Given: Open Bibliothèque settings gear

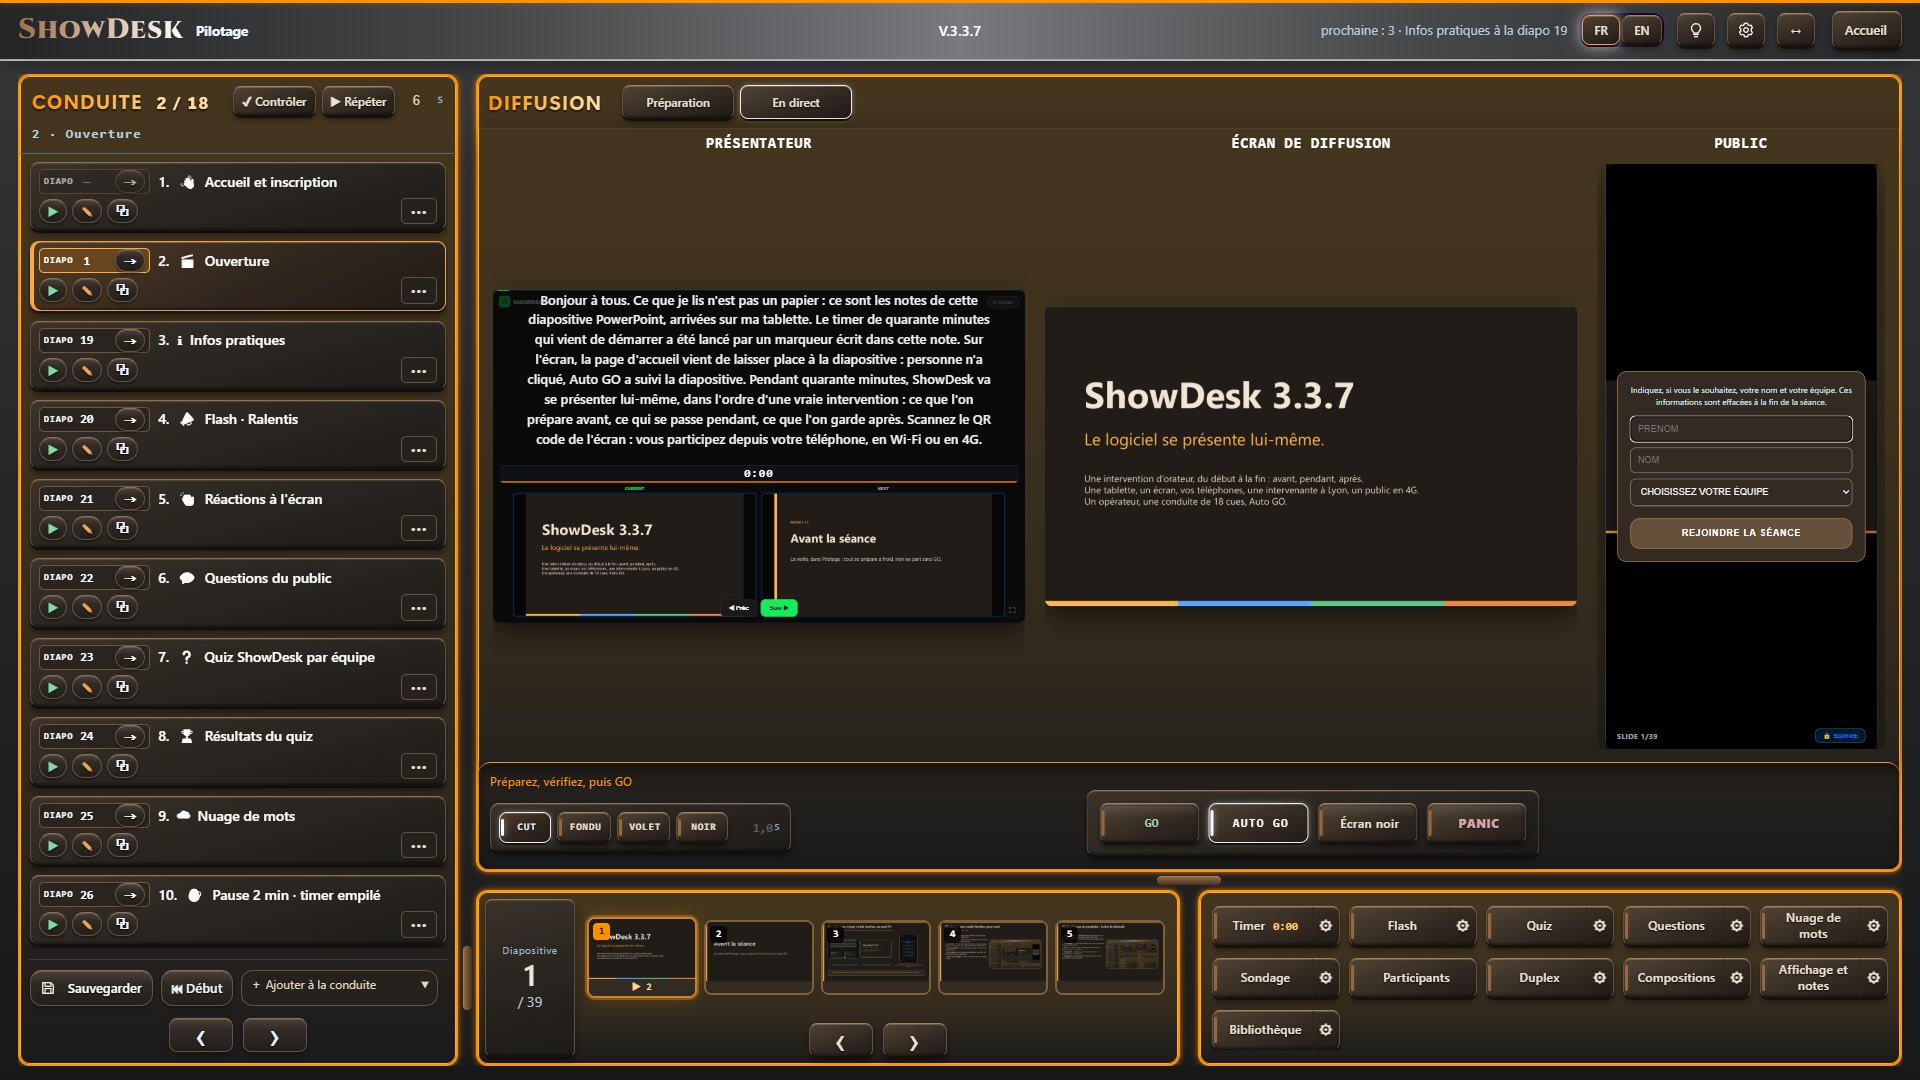Looking at the screenshot, I should pyautogui.click(x=1326, y=1030).
